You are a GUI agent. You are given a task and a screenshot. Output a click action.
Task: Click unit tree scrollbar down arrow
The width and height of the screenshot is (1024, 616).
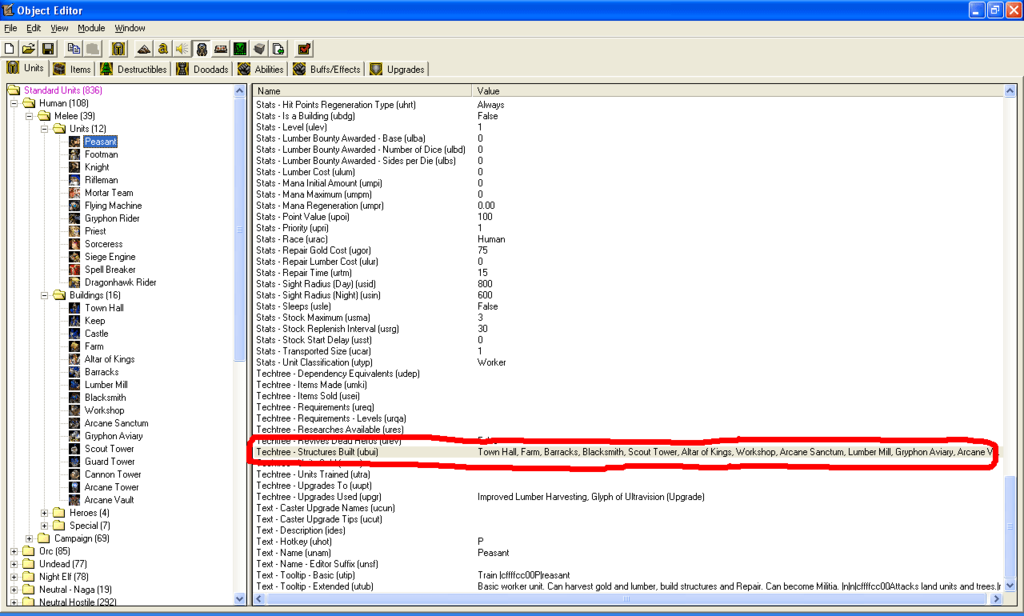[239, 598]
